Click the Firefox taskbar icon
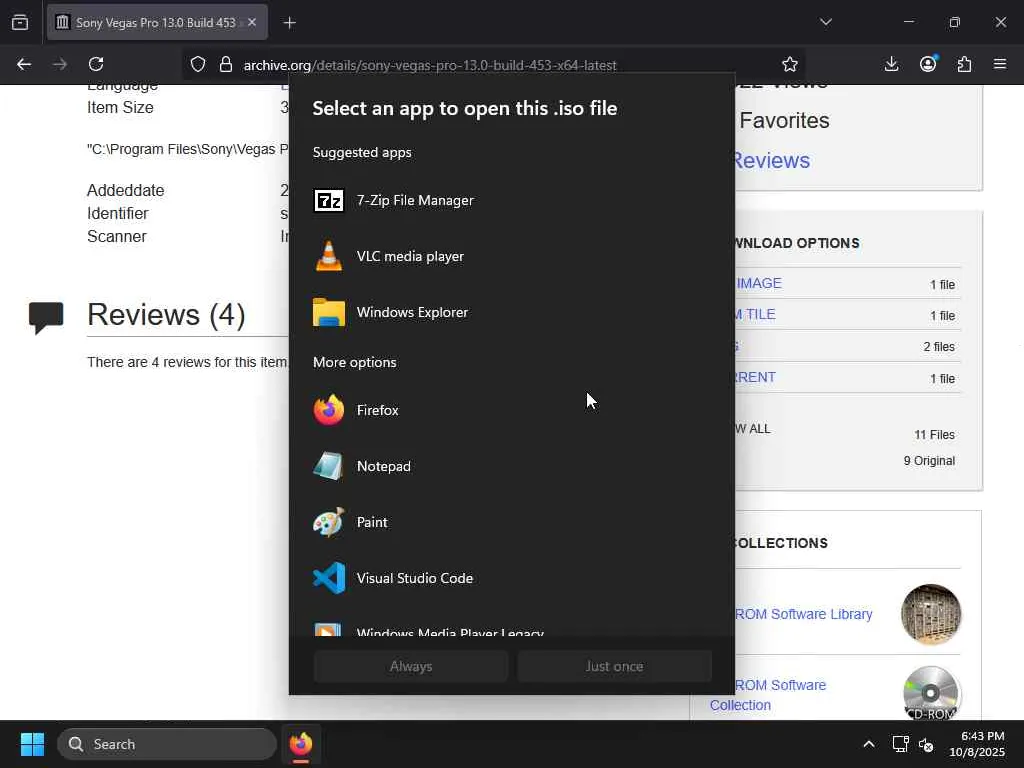 tap(301, 744)
